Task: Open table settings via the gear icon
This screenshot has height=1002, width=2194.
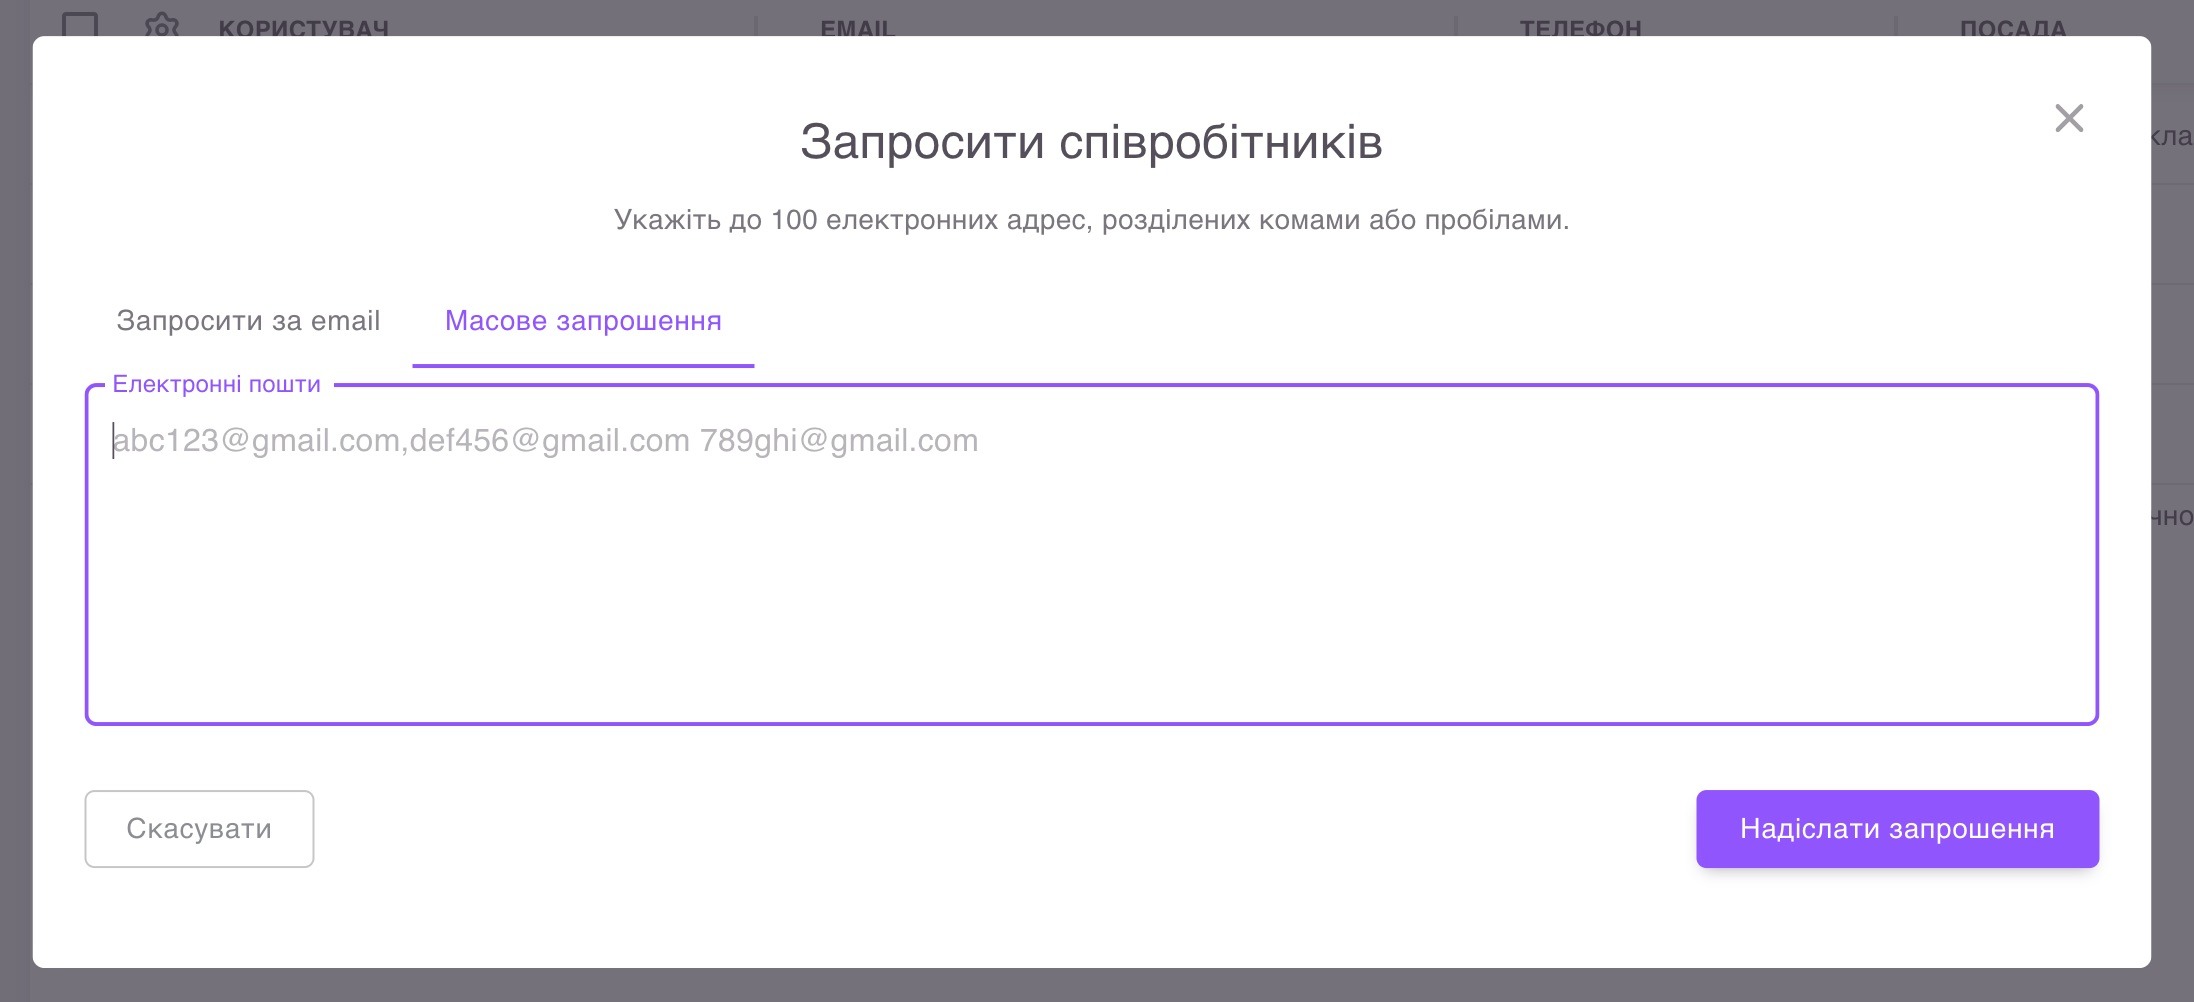Action: click(161, 24)
